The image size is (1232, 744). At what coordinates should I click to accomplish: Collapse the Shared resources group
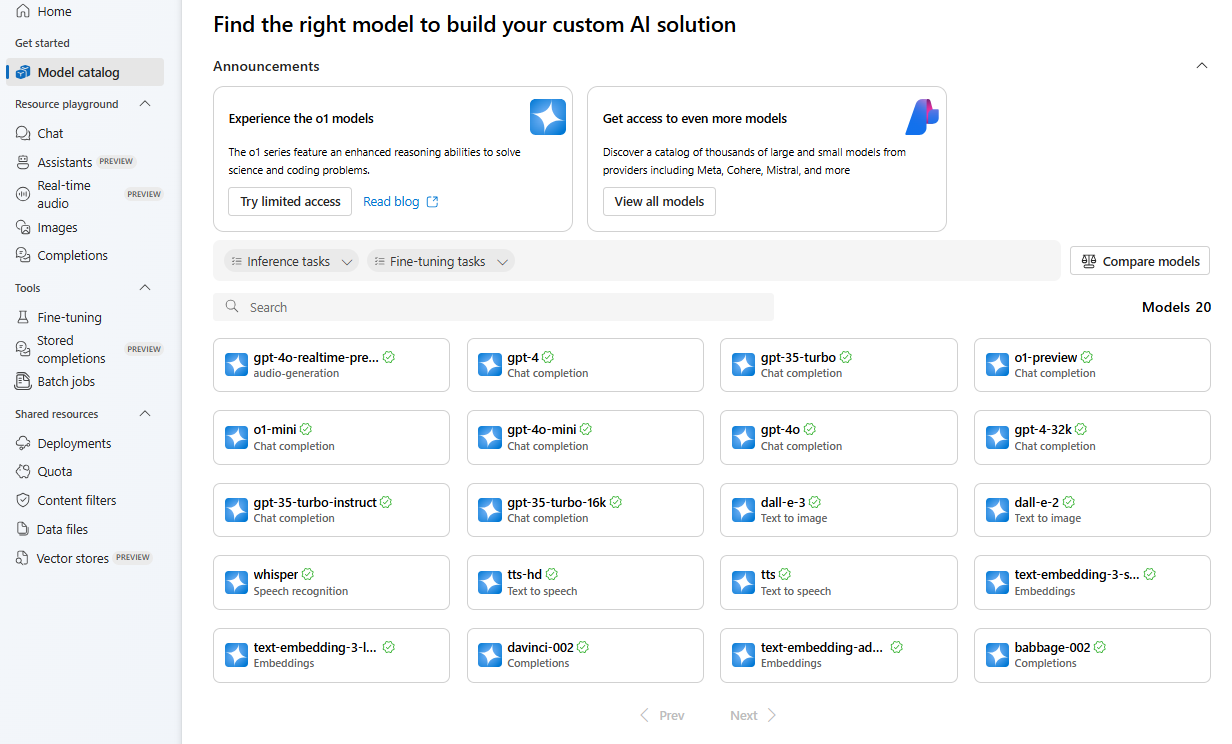[x=145, y=414]
